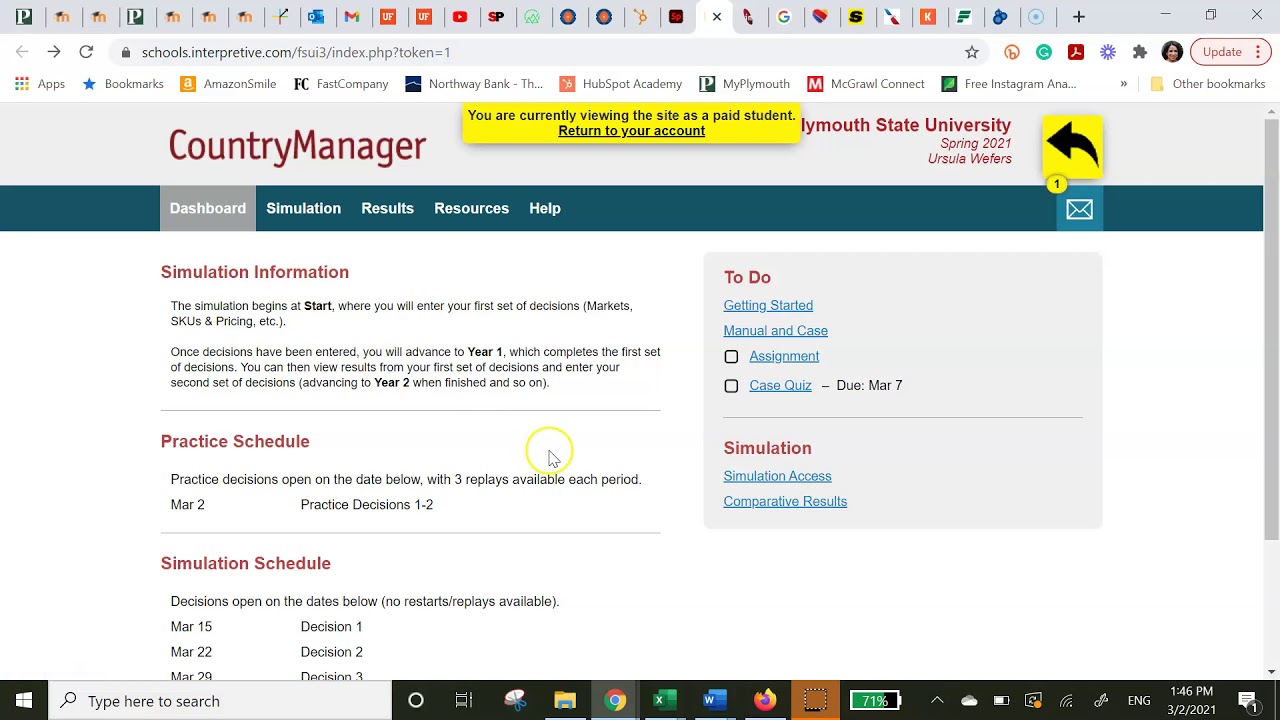The height and width of the screenshot is (720, 1280).
Task: Open the HubSpot Academy bookmark
Action: pos(621,84)
